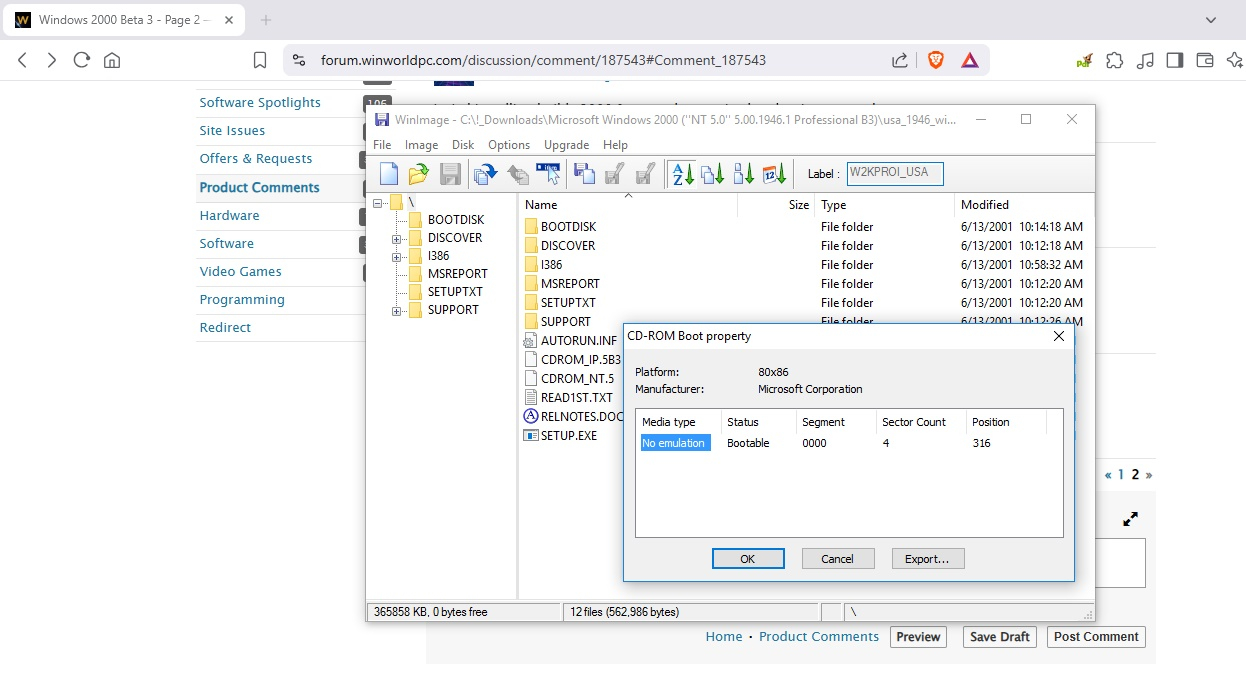Open the Software Spotlights sidebar link
1246x684 pixels.
click(x=260, y=102)
